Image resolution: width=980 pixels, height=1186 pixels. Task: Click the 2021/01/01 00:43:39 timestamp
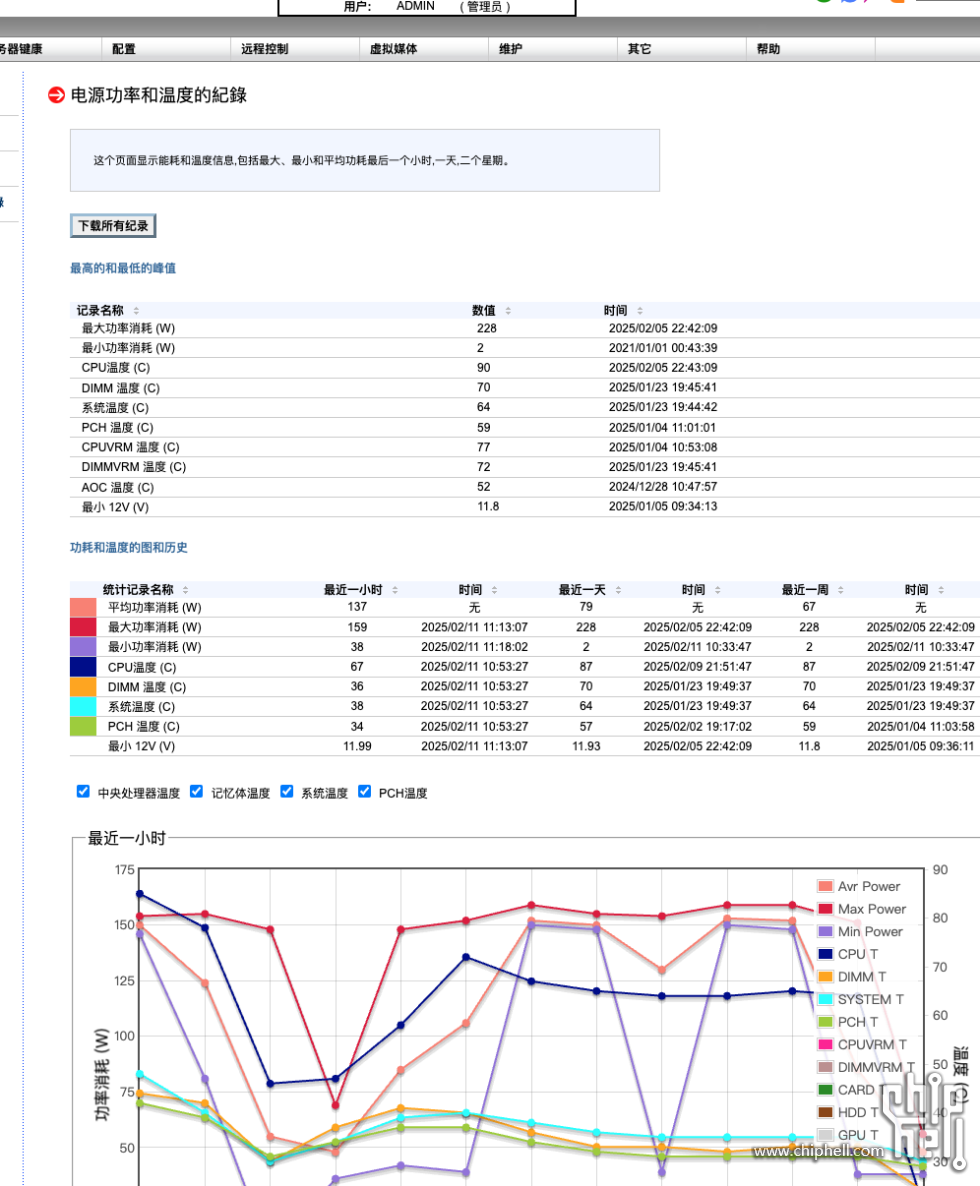point(663,348)
